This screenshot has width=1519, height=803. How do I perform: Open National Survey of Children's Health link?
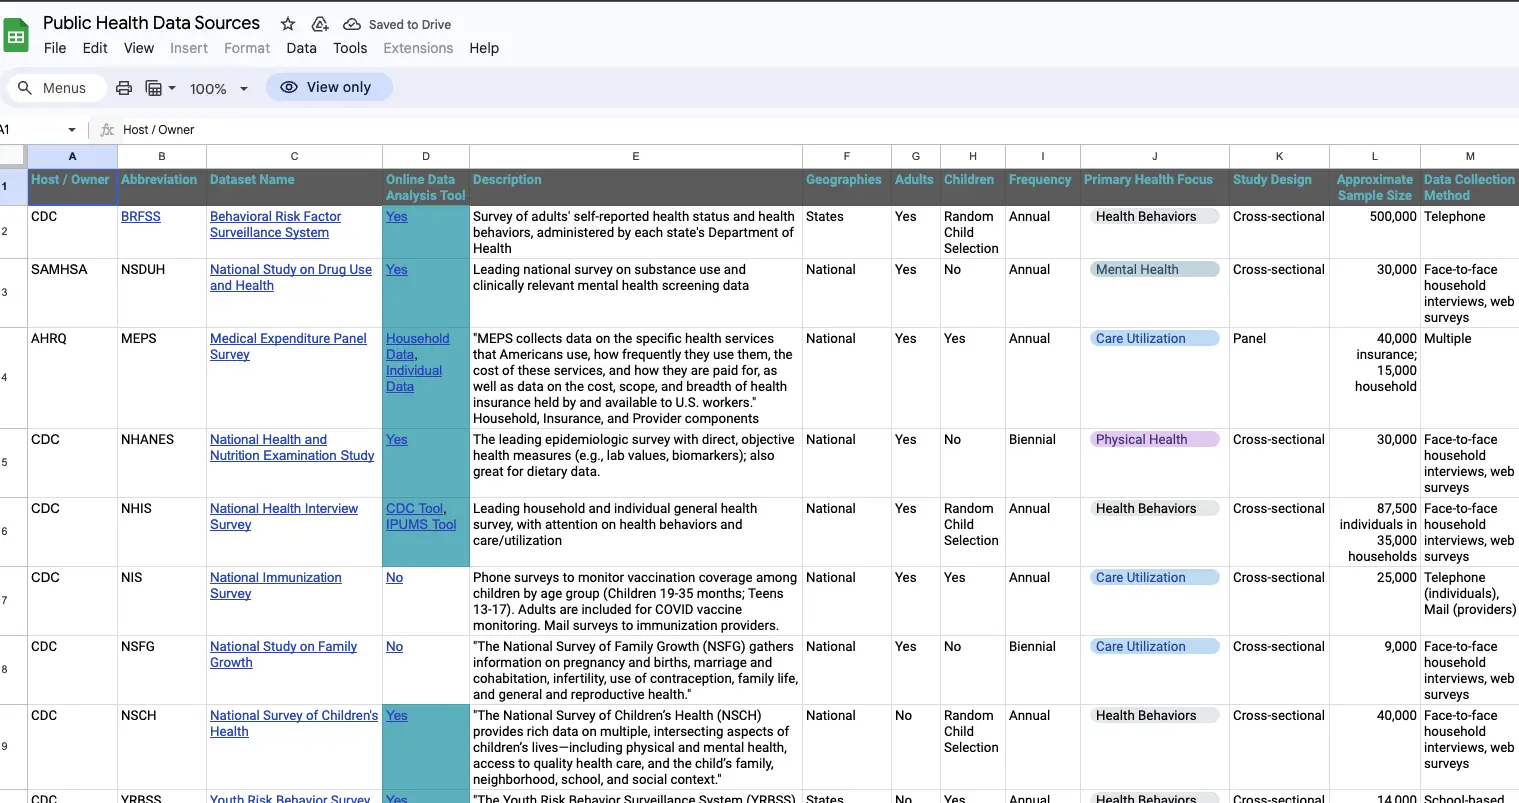pos(294,723)
